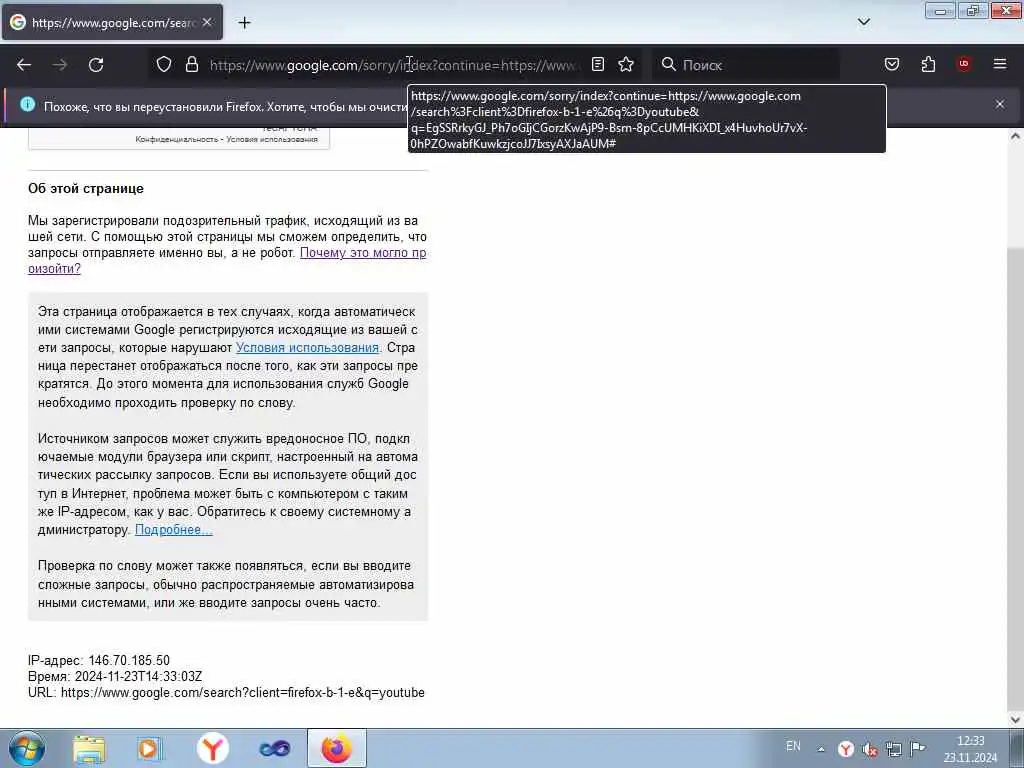Viewport: 1024px width, 768px height.
Task: Bookmark this page with the star icon
Action: pyautogui.click(x=626, y=64)
